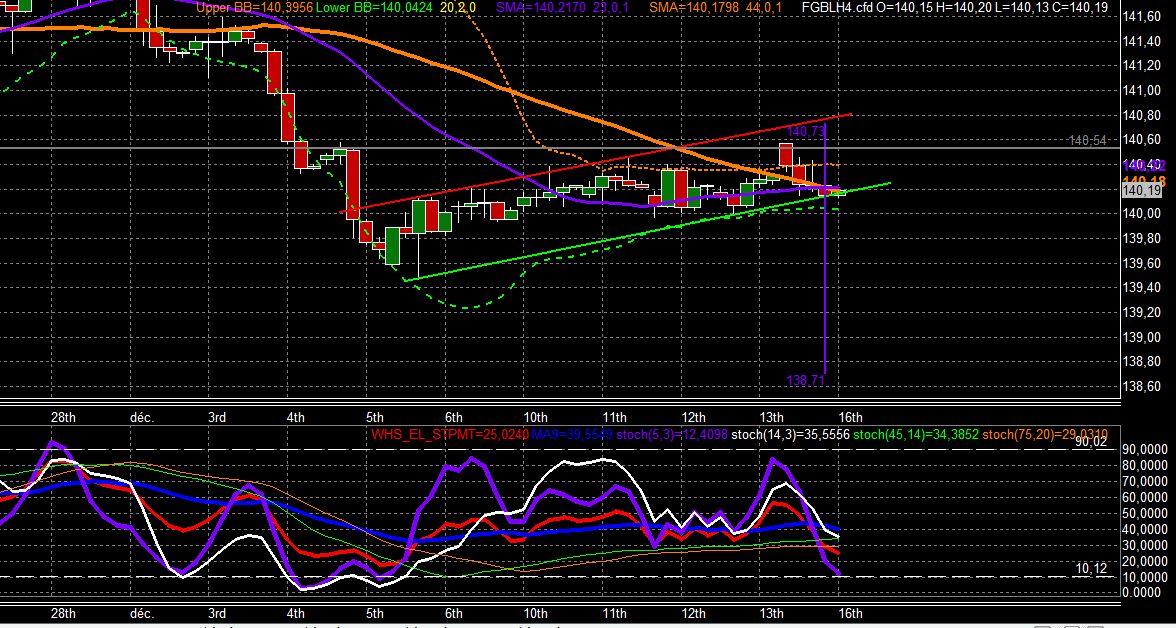The width and height of the screenshot is (1176, 628).
Task: Click 140,00 on the price axis
Action: click(1143, 214)
